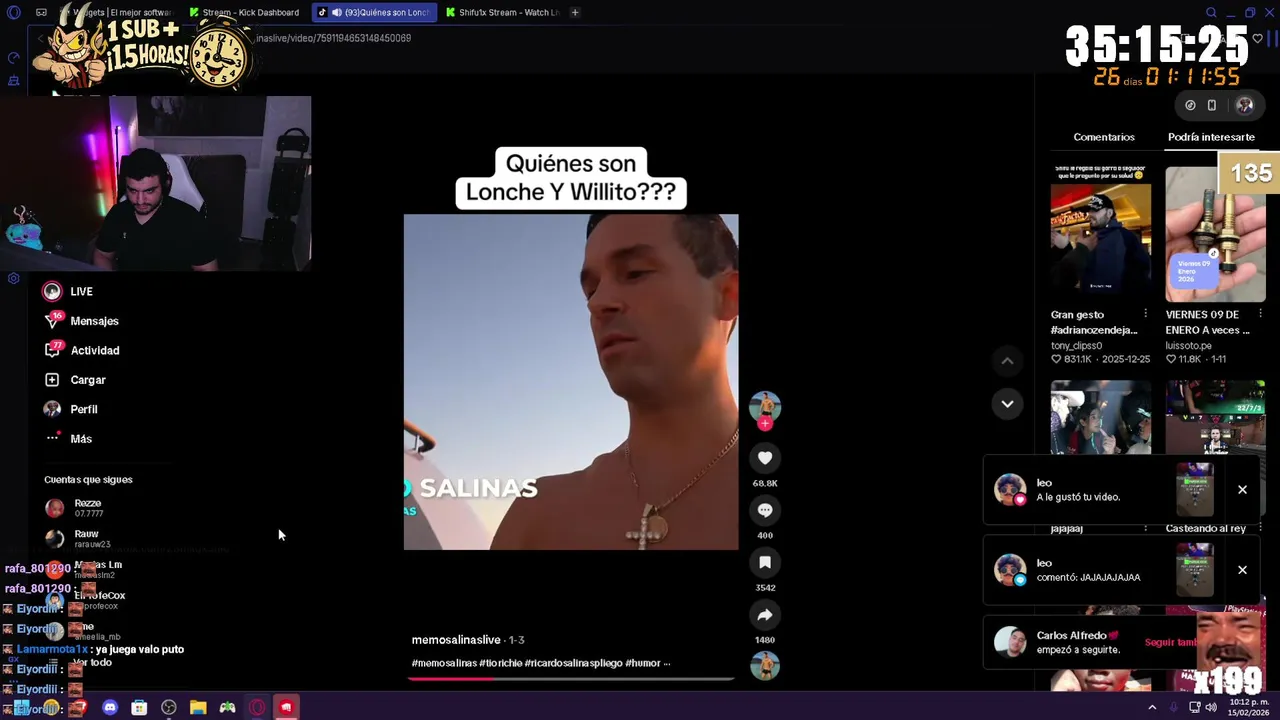Viewport: 1280px width, 720px height.
Task: Bookmark the video via the save icon
Action: 765,562
